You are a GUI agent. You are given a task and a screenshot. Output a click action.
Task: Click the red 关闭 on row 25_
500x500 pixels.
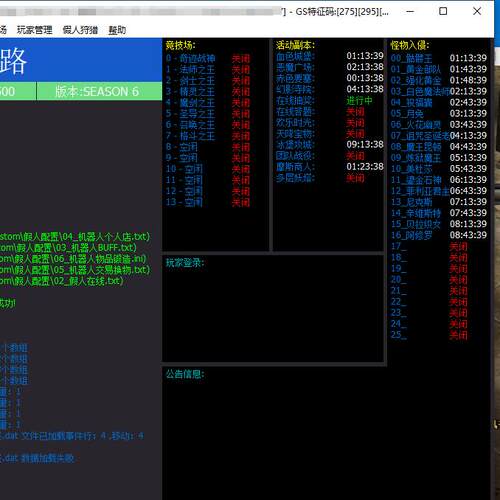coord(458,335)
